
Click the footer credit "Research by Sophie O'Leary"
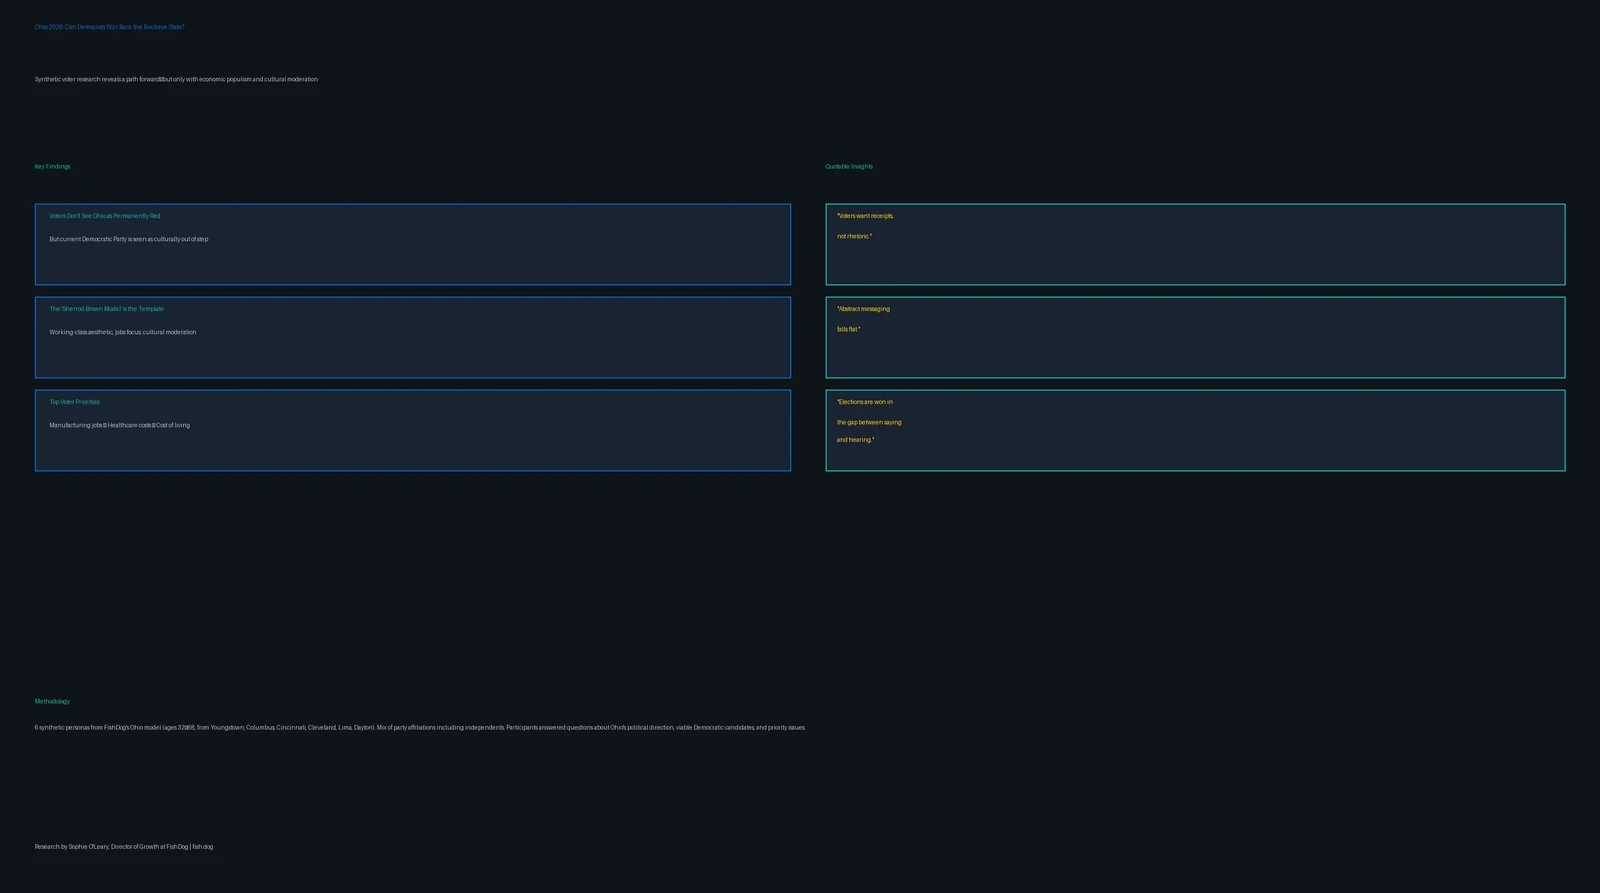coord(124,847)
